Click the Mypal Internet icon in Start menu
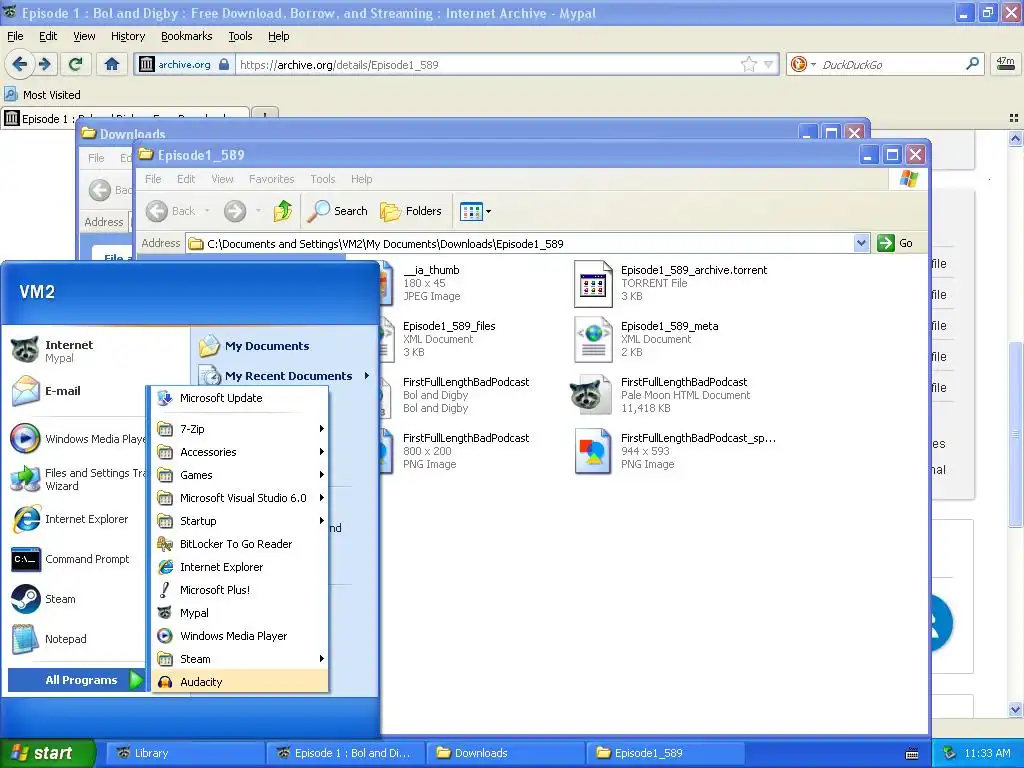 pyautogui.click(x=25, y=350)
